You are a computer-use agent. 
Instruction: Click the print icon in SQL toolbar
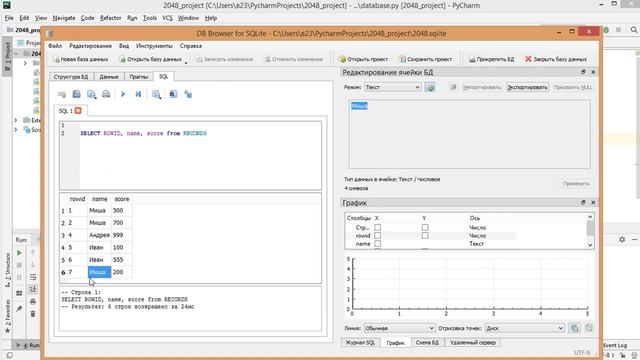click(x=106, y=94)
